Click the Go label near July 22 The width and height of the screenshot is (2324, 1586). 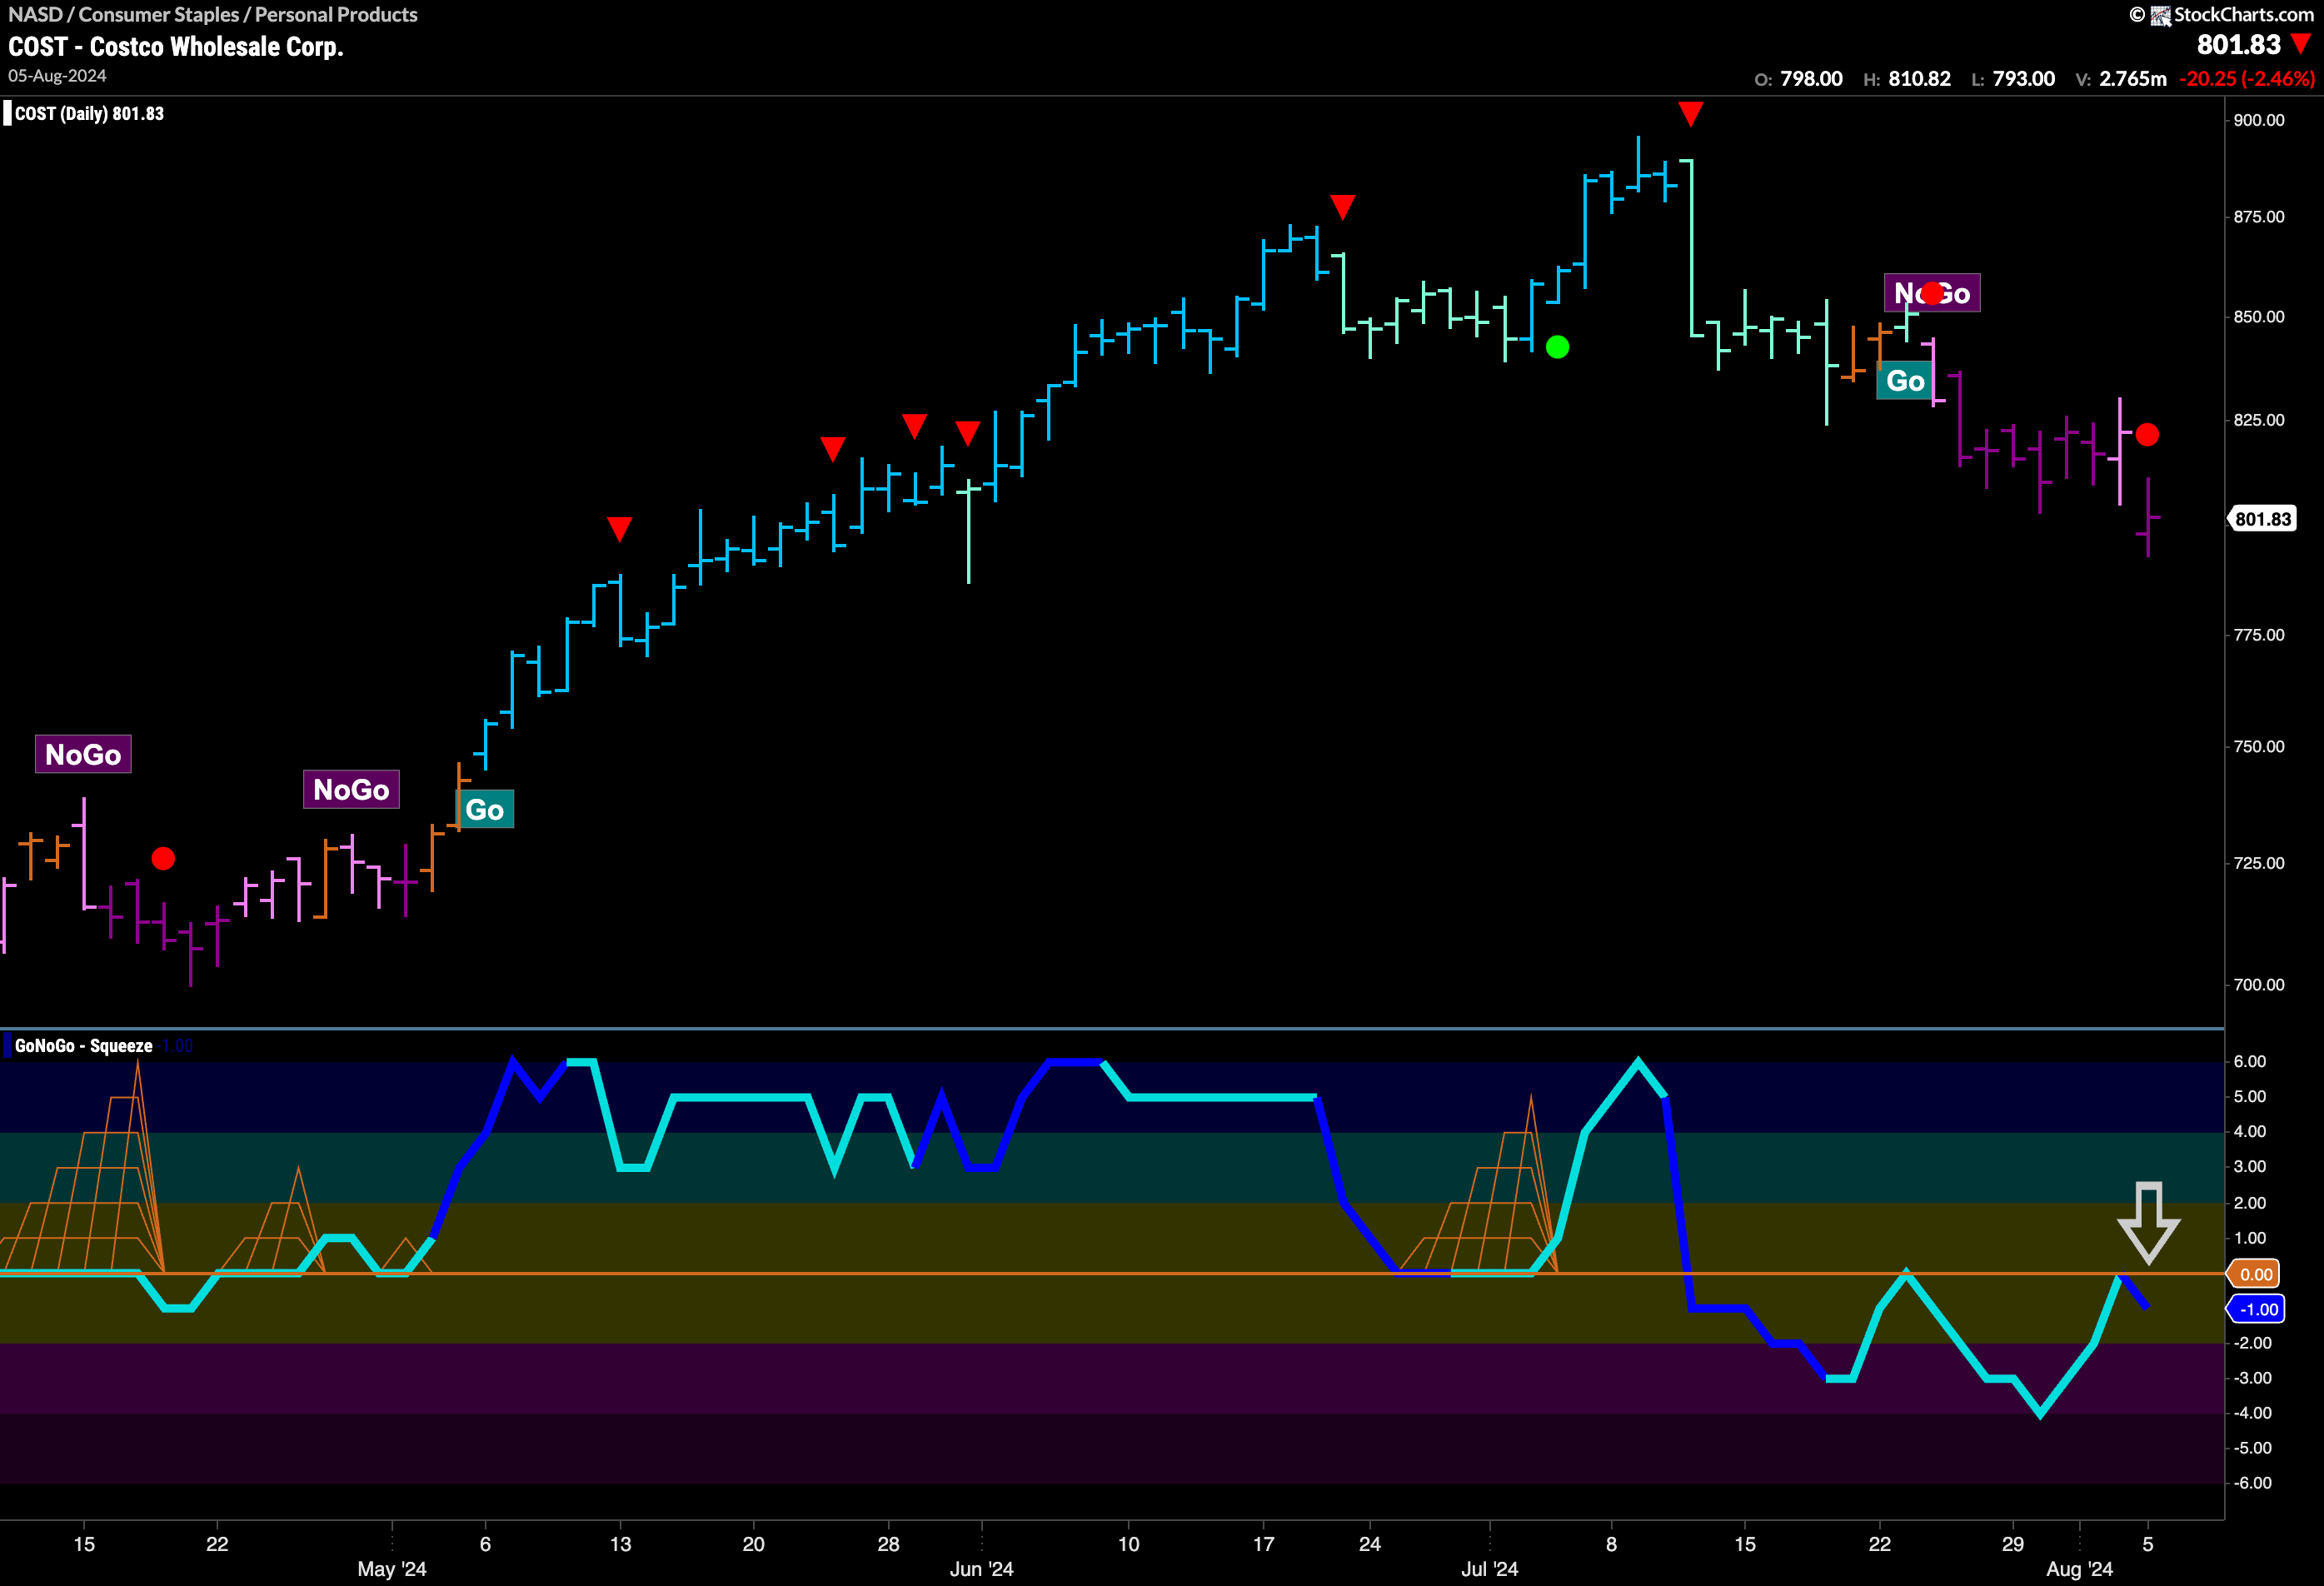click(x=1904, y=380)
